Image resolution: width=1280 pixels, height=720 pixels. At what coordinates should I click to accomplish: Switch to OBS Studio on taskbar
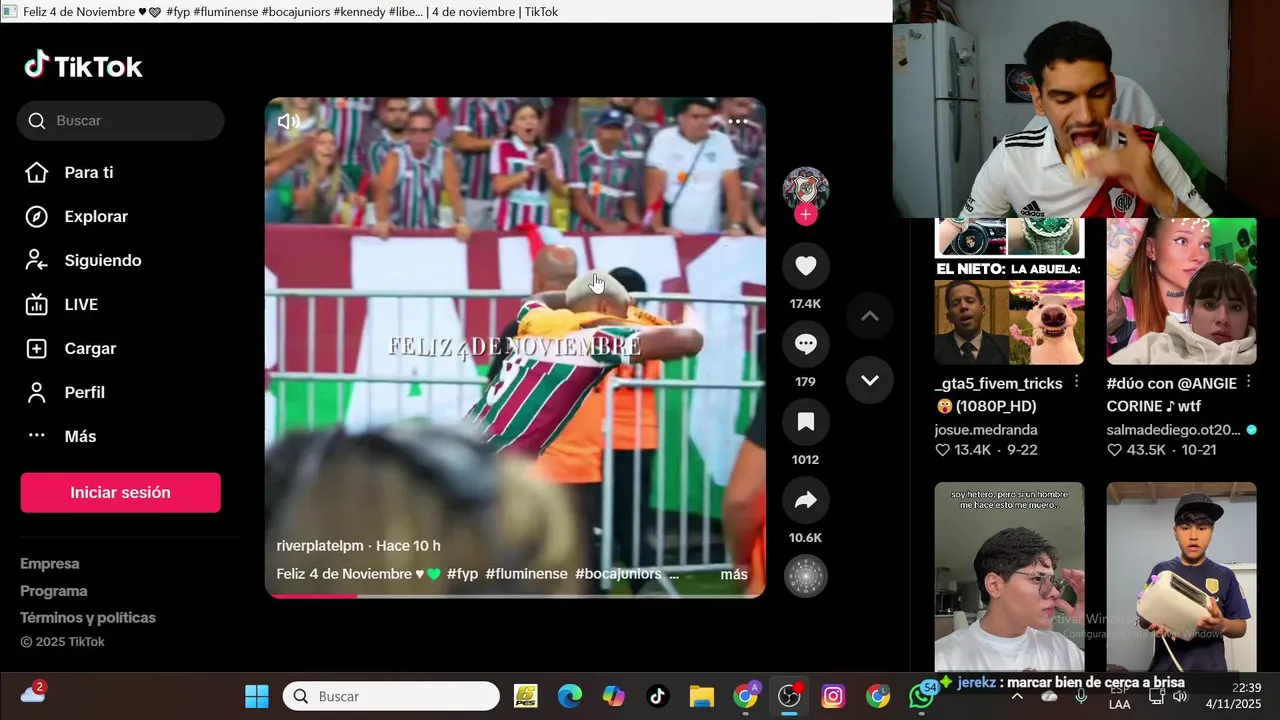(790, 696)
